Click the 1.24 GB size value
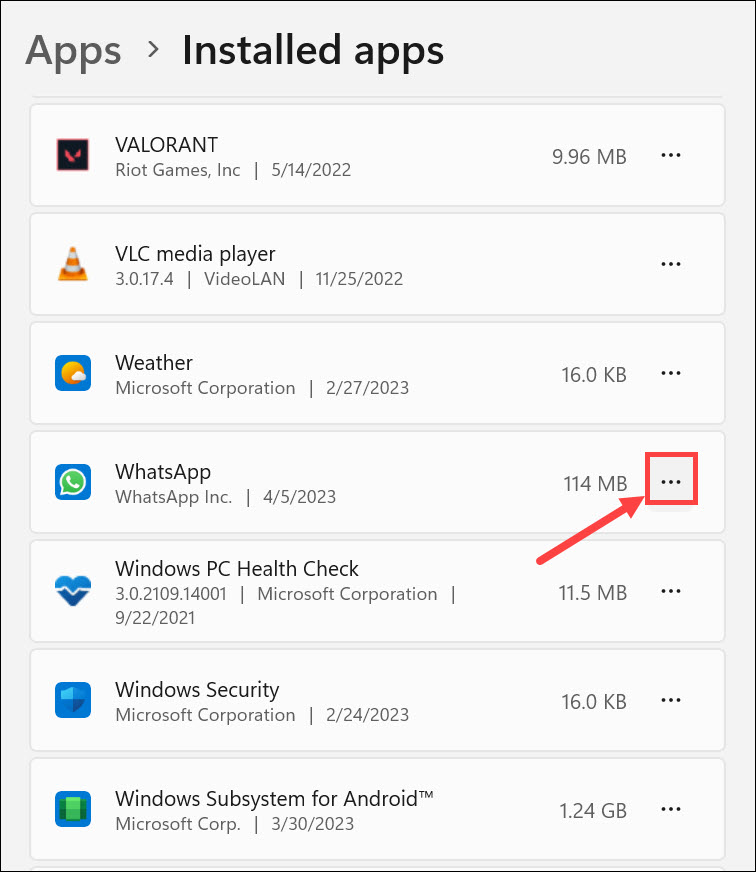 pos(593,811)
